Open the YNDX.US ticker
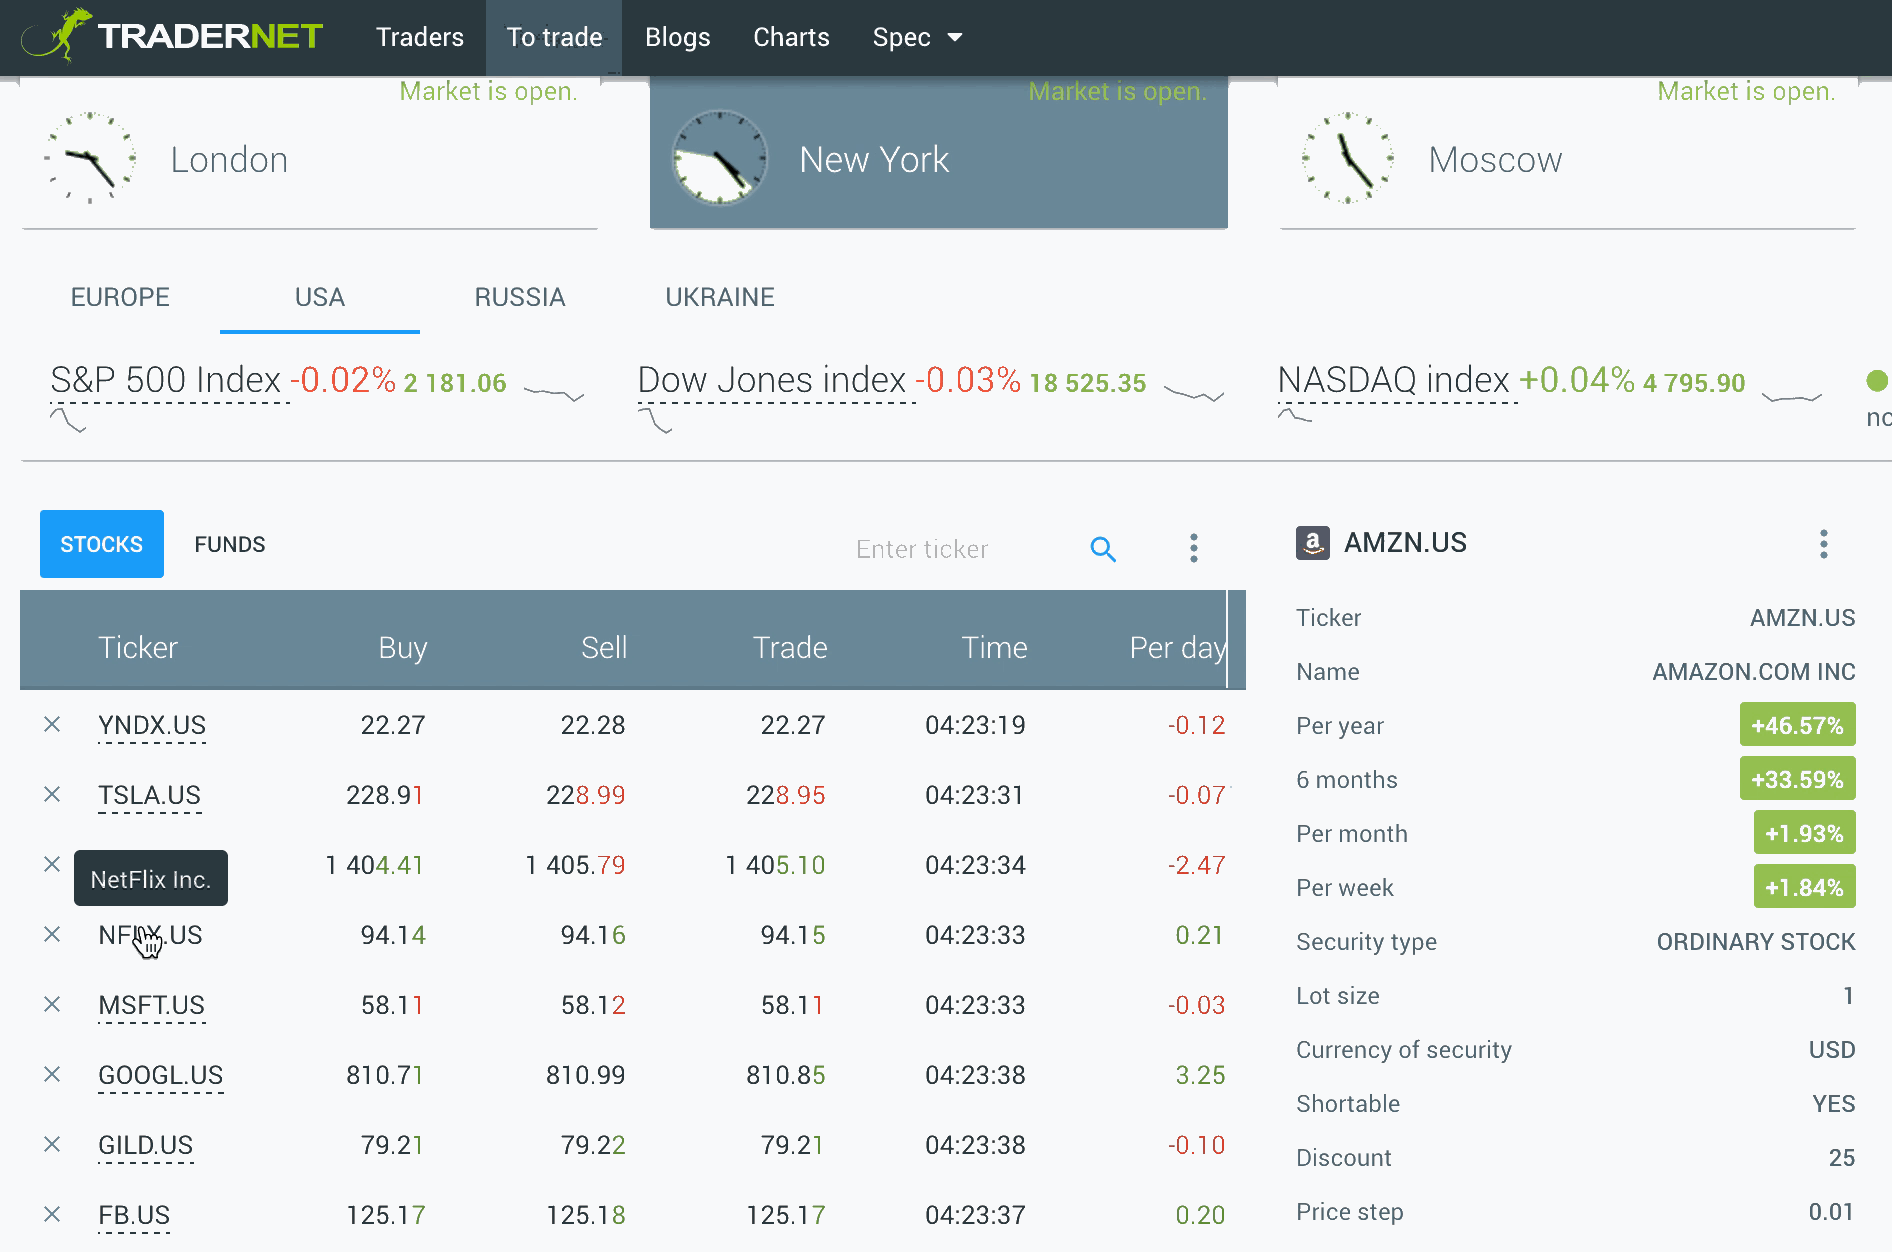1892x1252 pixels. (x=152, y=725)
